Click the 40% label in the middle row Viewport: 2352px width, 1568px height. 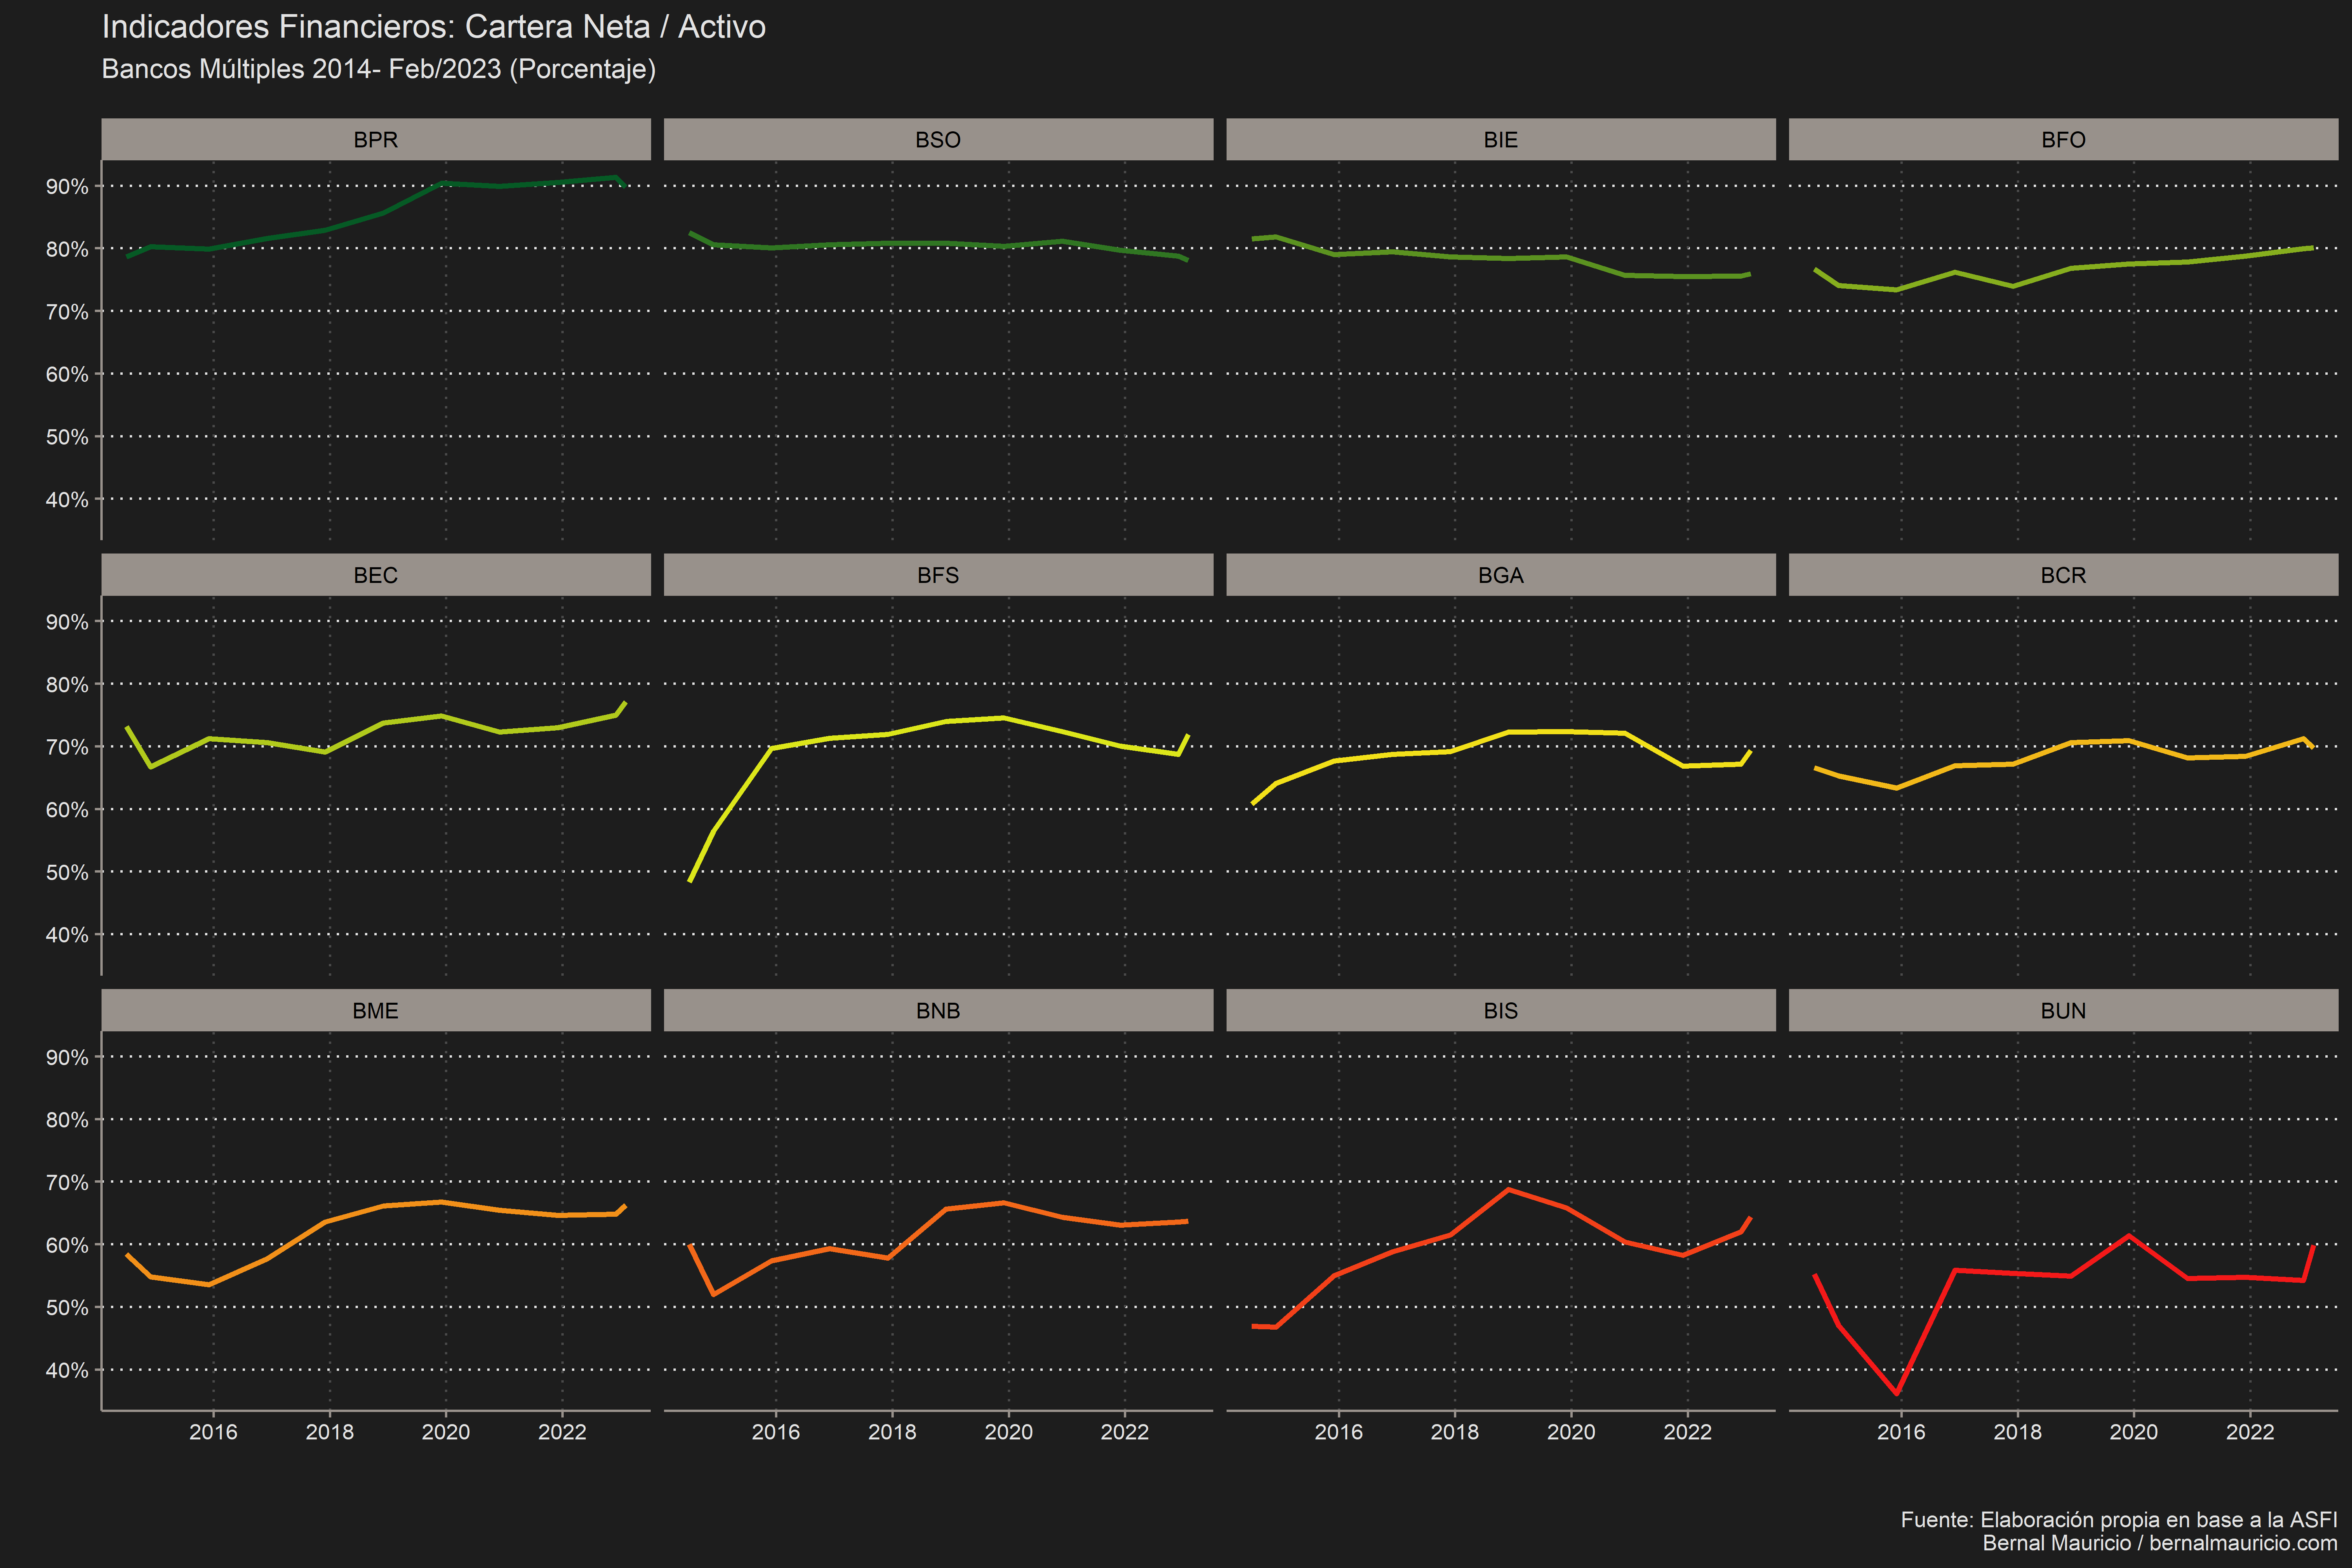pyautogui.click(x=67, y=935)
